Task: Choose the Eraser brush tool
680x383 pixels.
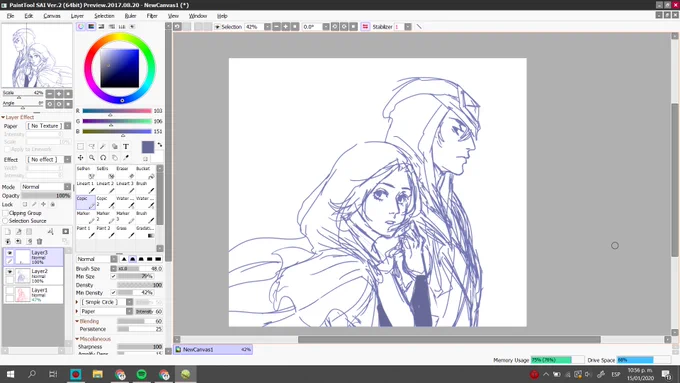Action: (x=125, y=172)
